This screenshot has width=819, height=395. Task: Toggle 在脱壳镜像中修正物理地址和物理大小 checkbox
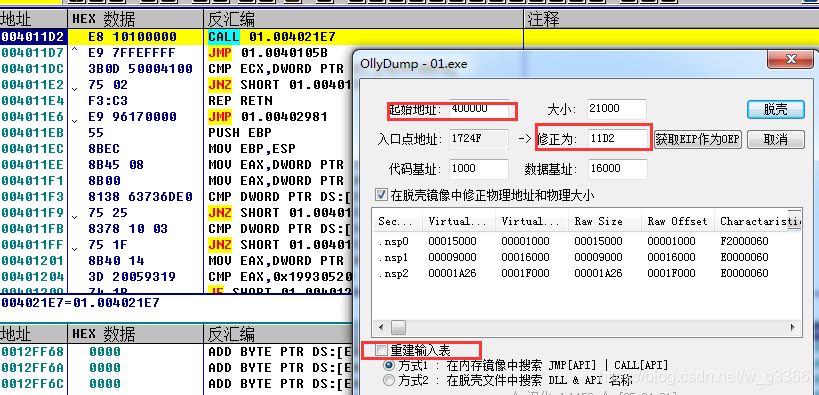click(x=381, y=195)
